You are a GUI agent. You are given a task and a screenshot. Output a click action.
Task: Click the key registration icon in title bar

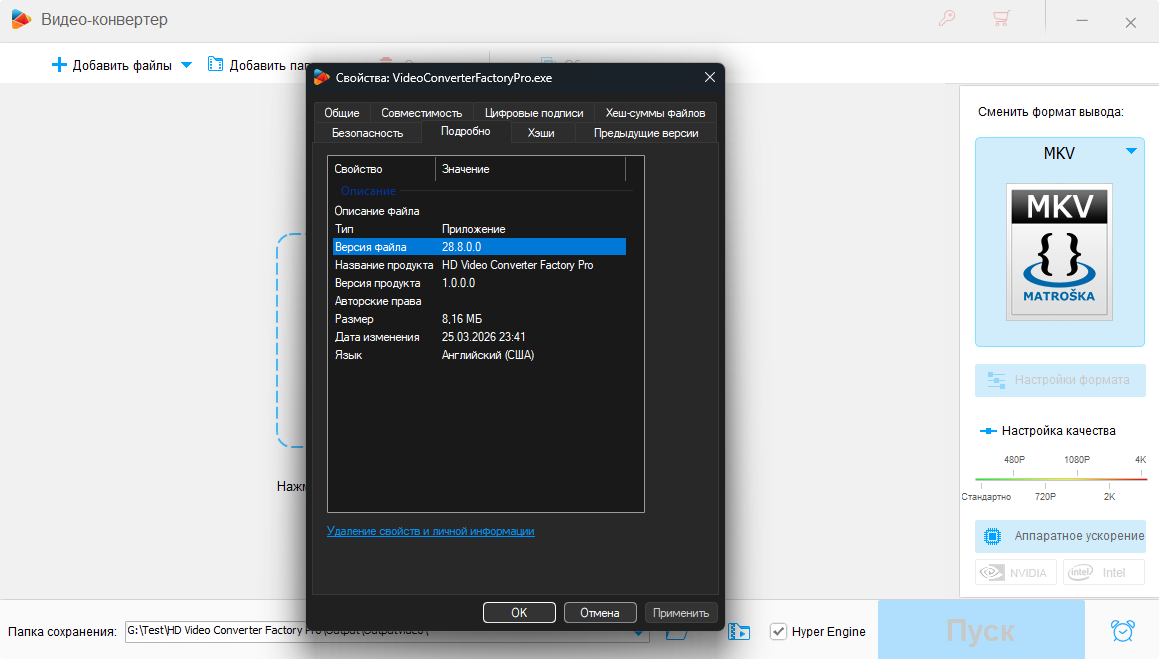click(947, 19)
